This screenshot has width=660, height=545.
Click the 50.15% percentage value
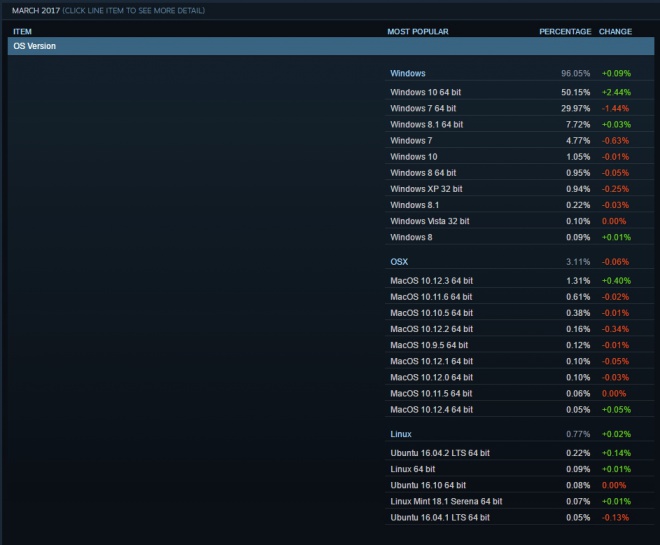point(575,92)
